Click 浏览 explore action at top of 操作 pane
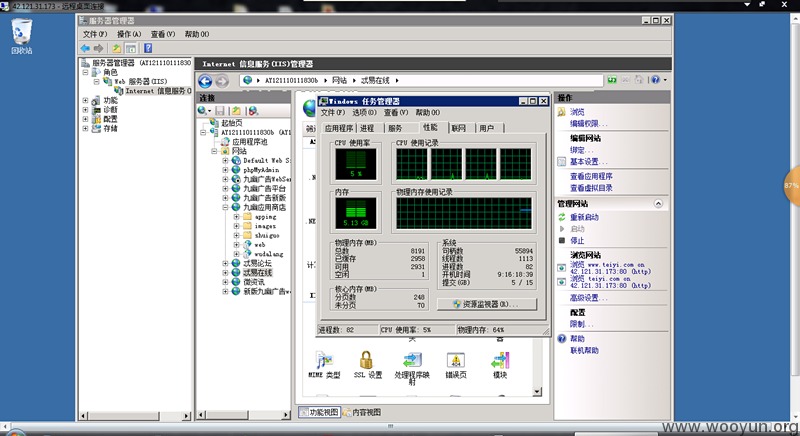This screenshot has width=800, height=436. click(577, 112)
